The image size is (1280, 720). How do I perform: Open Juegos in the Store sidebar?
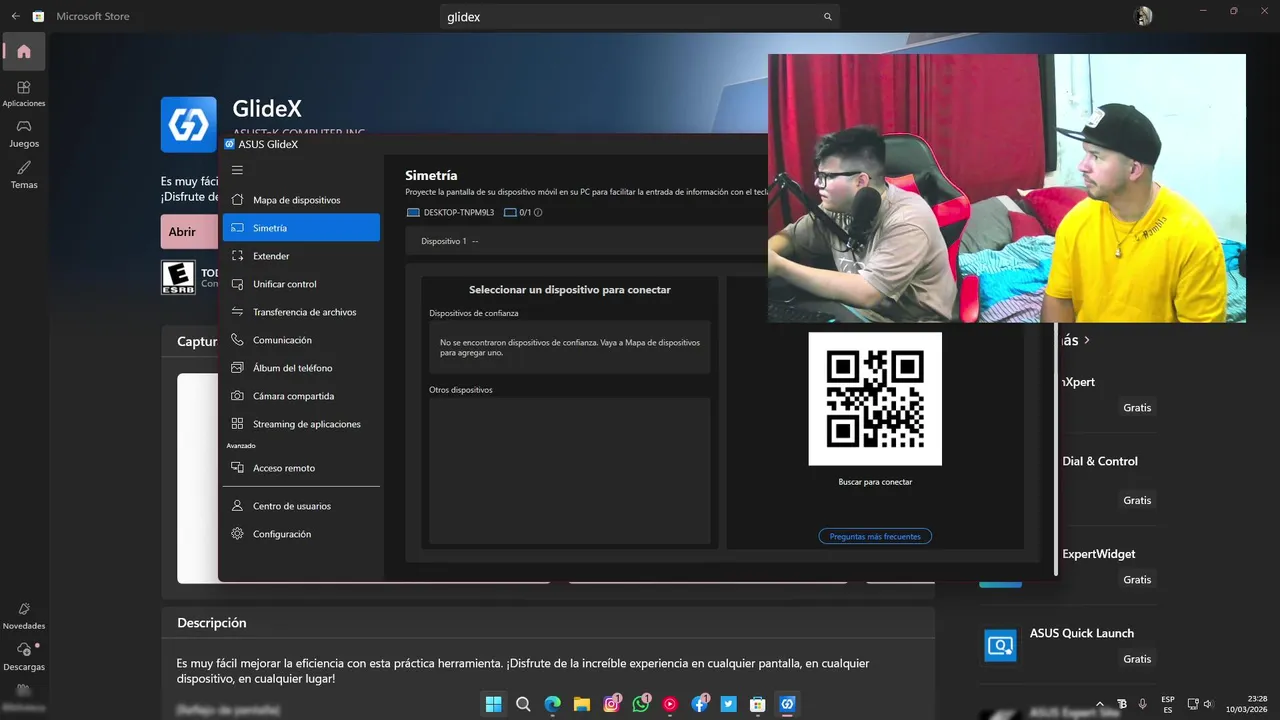point(24,134)
